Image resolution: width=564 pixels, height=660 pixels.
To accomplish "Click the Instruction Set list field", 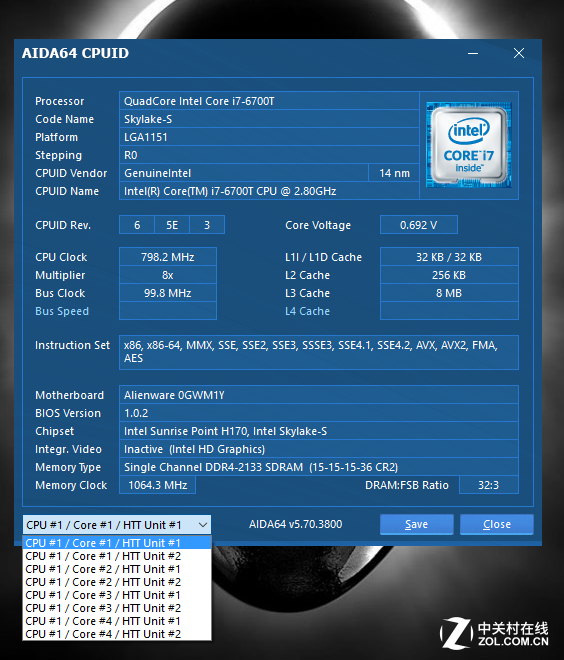I will (319, 352).
